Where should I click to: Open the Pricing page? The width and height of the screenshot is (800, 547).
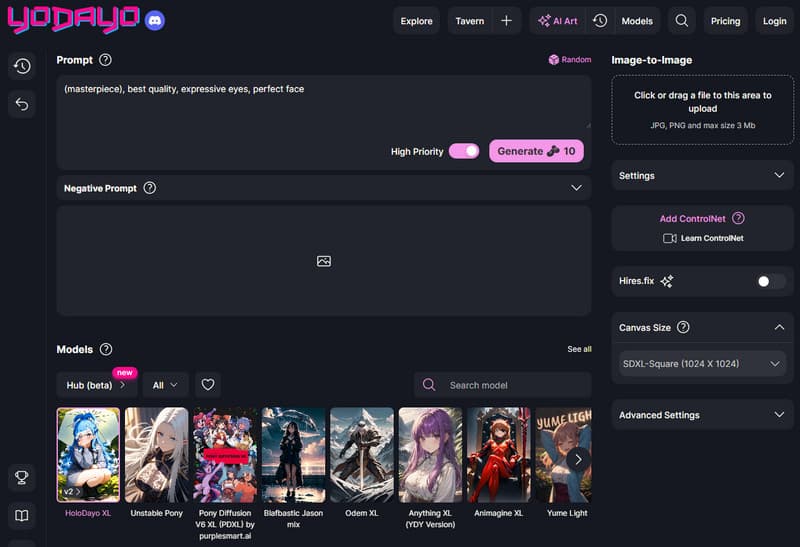(725, 21)
